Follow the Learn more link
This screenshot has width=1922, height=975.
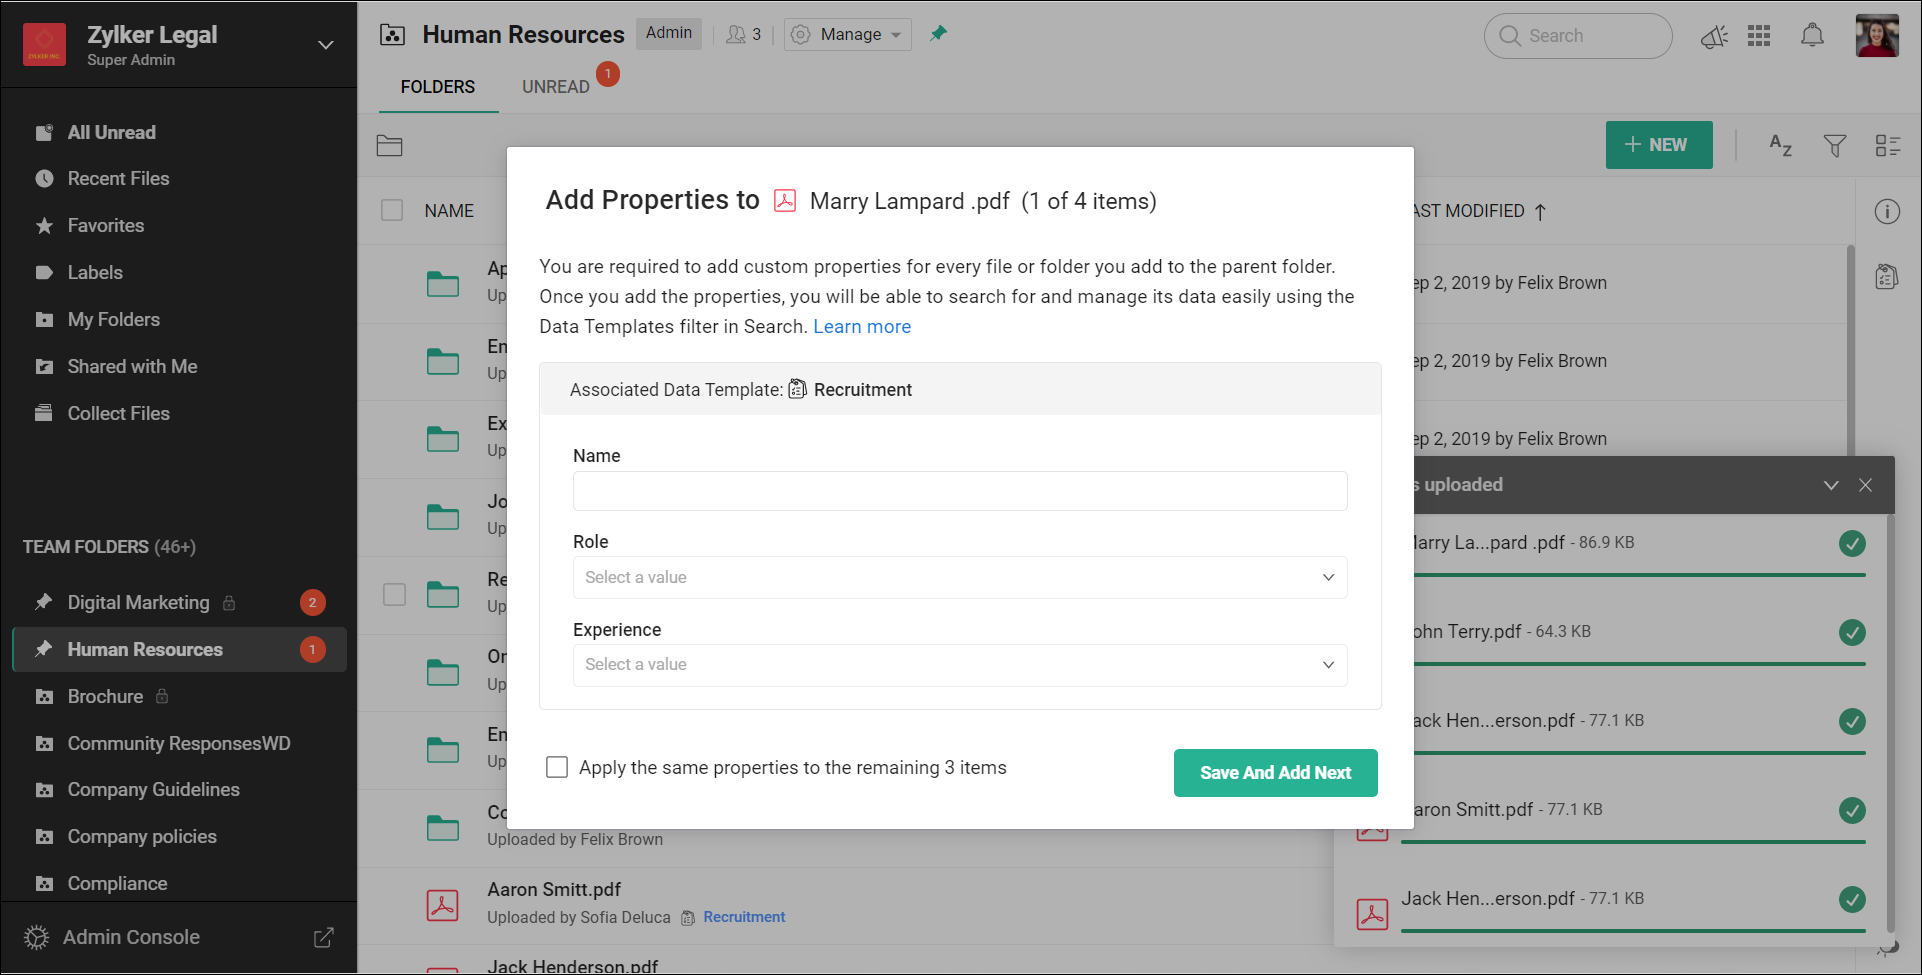coord(862,327)
